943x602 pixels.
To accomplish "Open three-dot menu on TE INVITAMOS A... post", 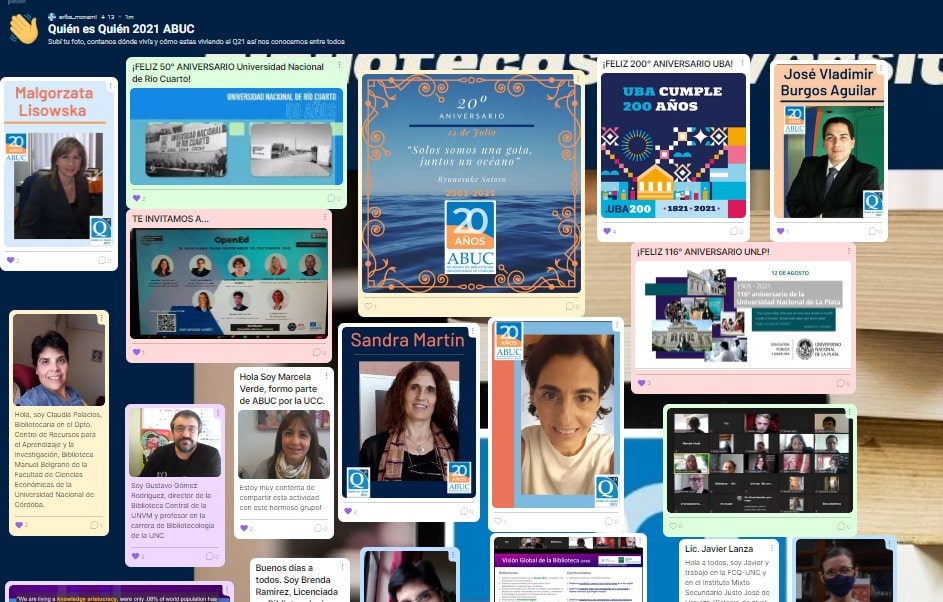I will tap(325, 217).
